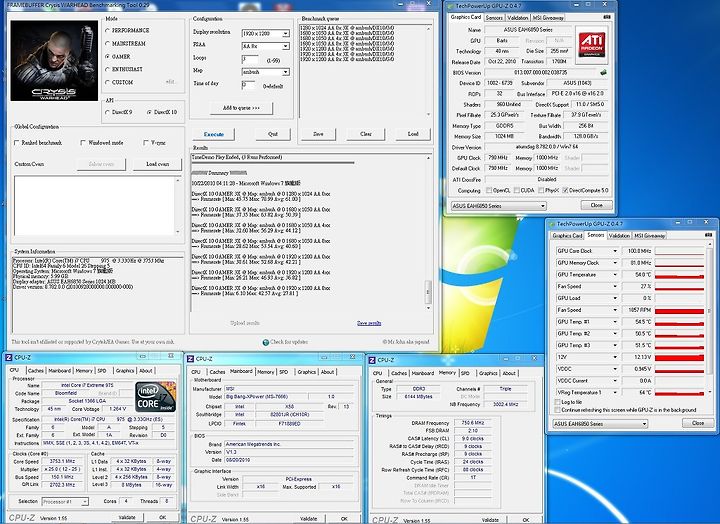
Task: Click the Save button under Benchmark queue
Action: (318, 134)
